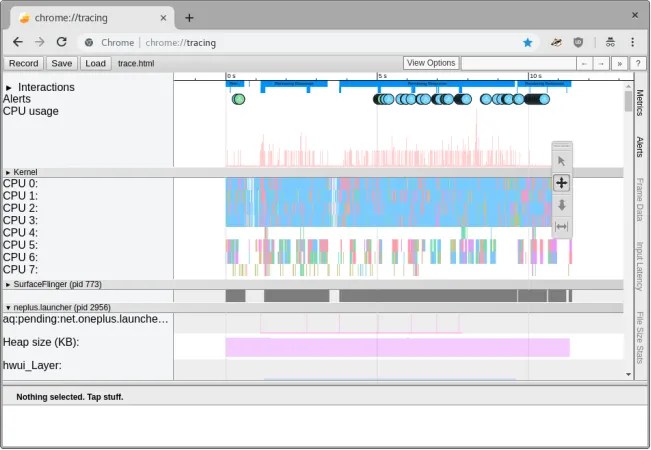Screen dimensions: 651x450
Task: Open the Alerts side tab
Action: [x=640, y=147]
